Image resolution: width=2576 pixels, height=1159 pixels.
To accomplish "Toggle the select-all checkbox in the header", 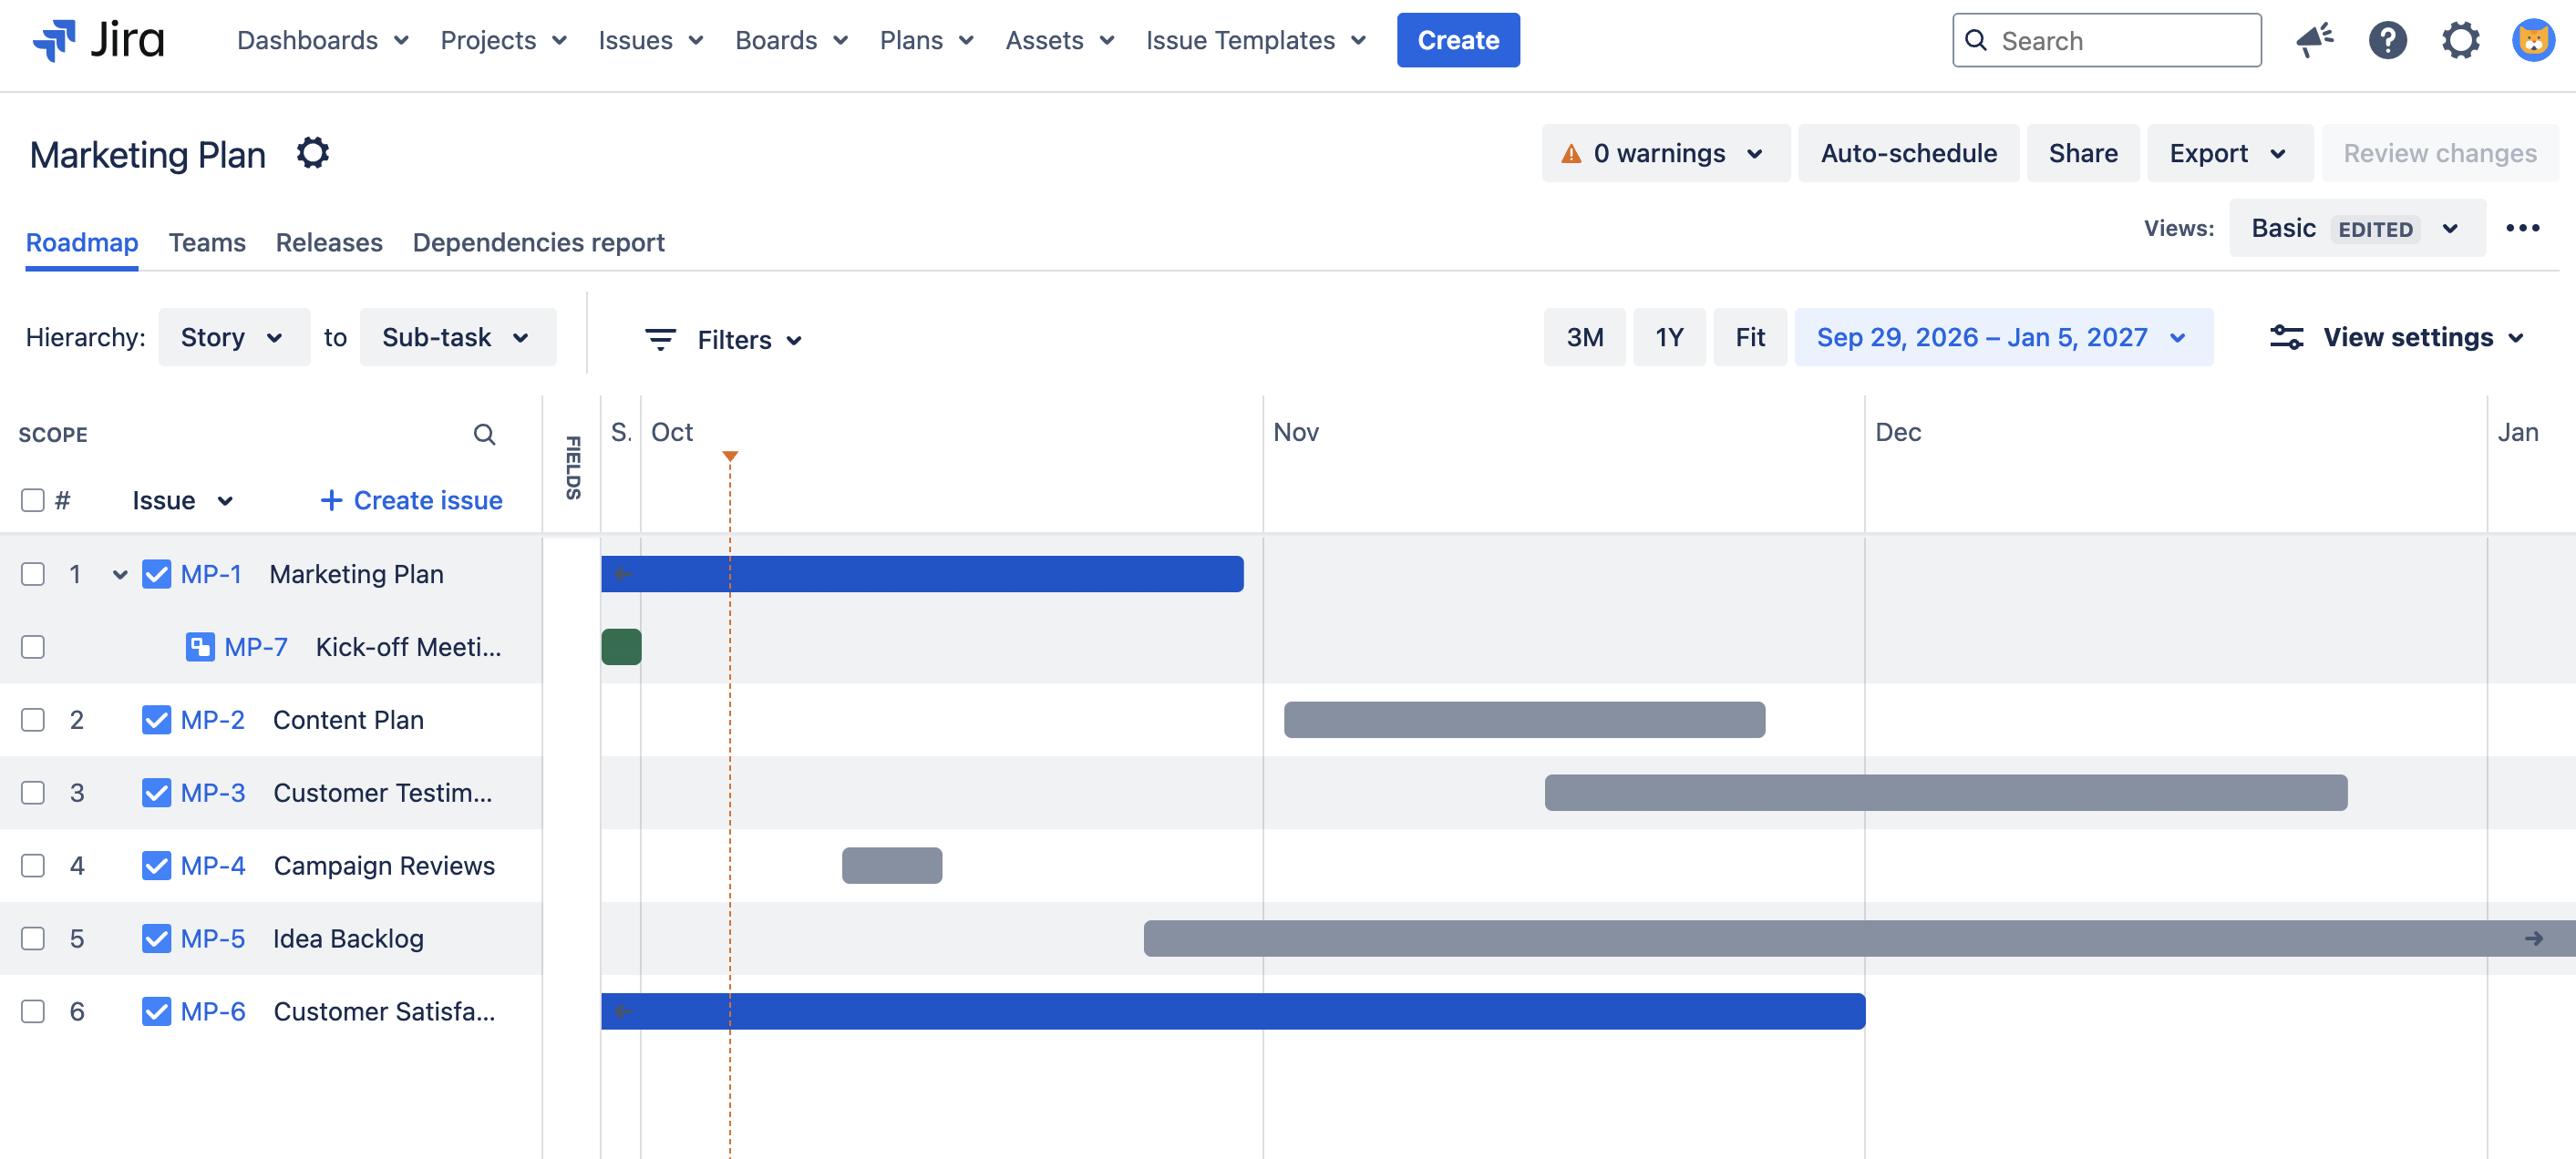I will 33,500.
